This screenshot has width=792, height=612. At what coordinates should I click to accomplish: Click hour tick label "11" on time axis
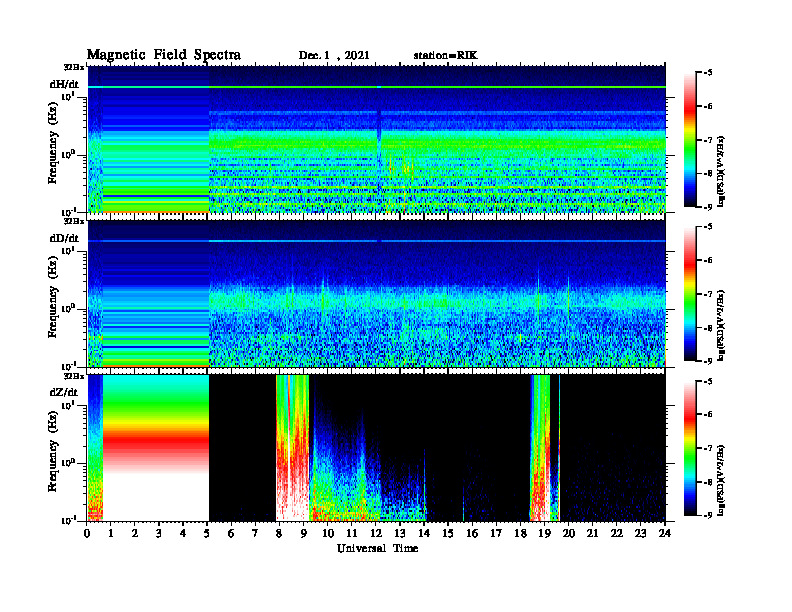click(352, 534)
